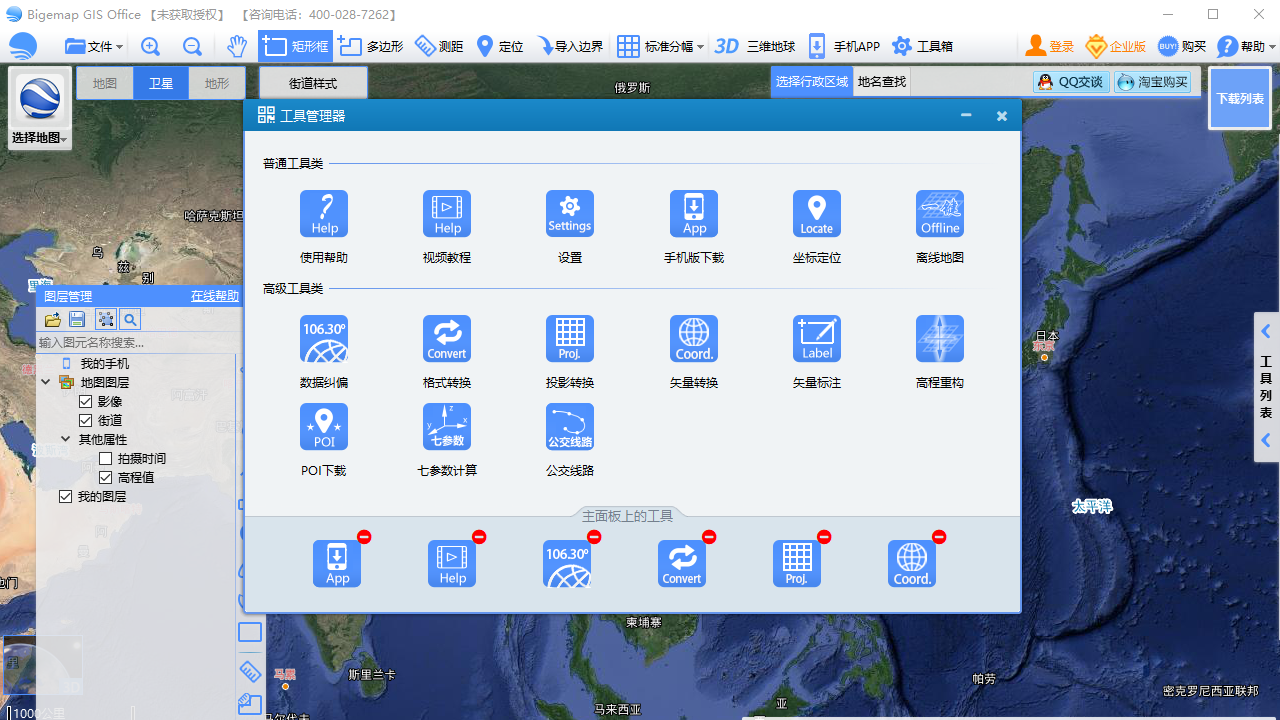Uncheck the 影像 layer checkbox
The width and height of the screenshot is (1280, 720).
click(86, 400)
